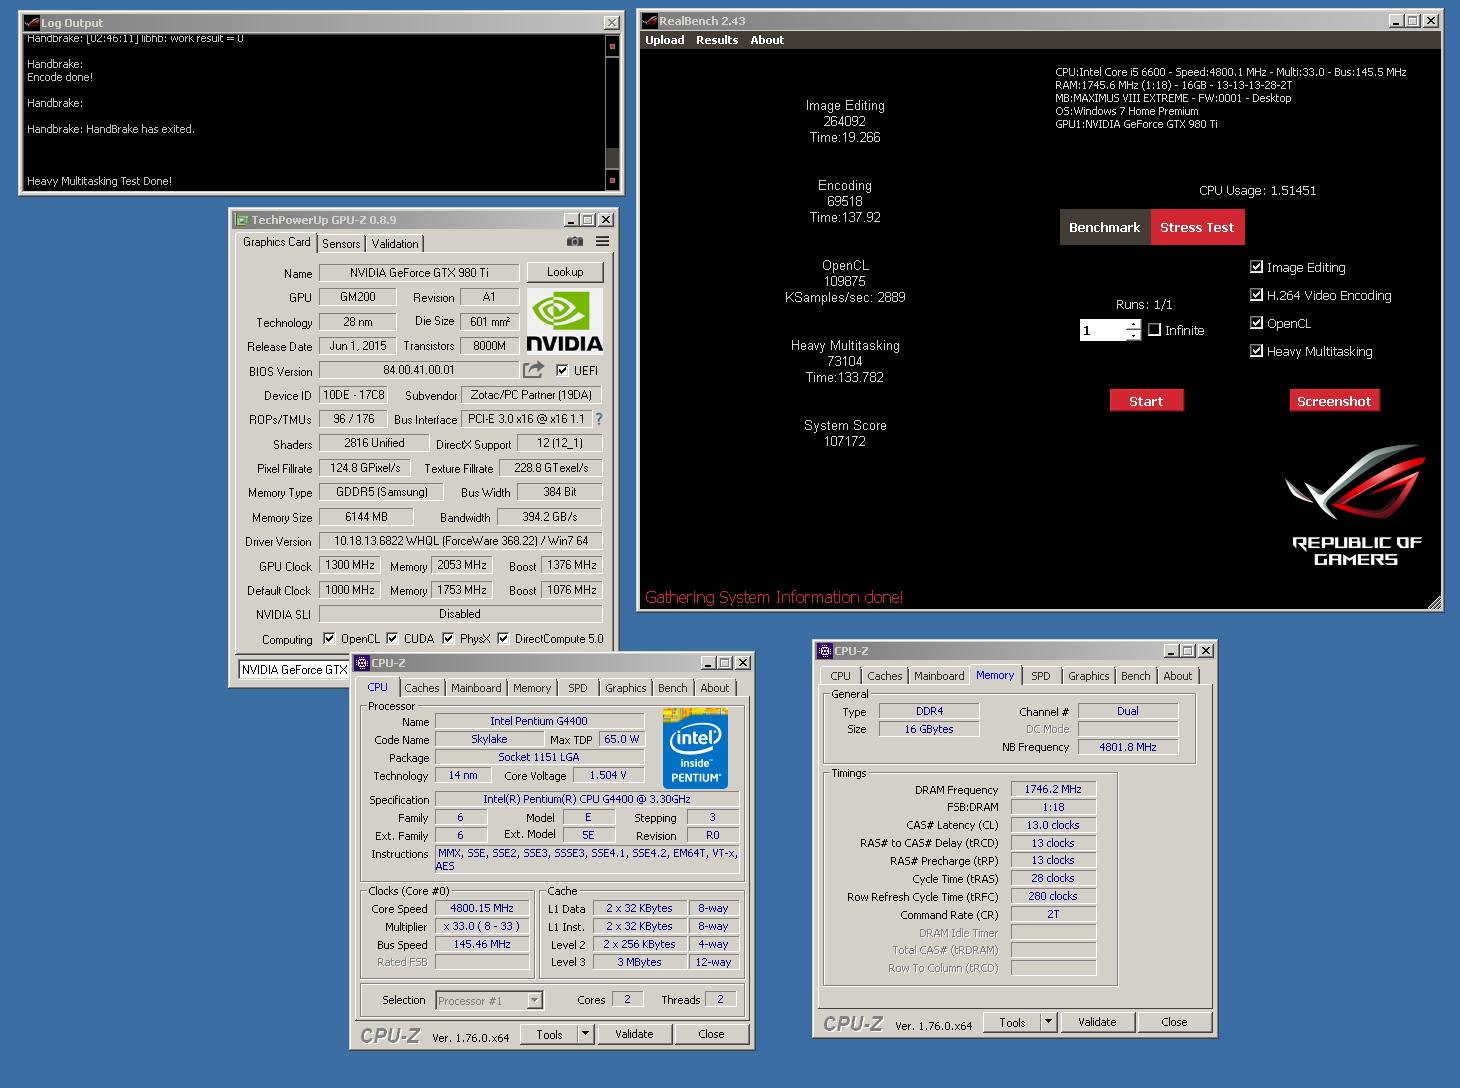Image resolution: width=1460 pixels, height=1088 pixels.
Task: Click the left CPU-Z window title icon
Action: (x=362, y=663)
